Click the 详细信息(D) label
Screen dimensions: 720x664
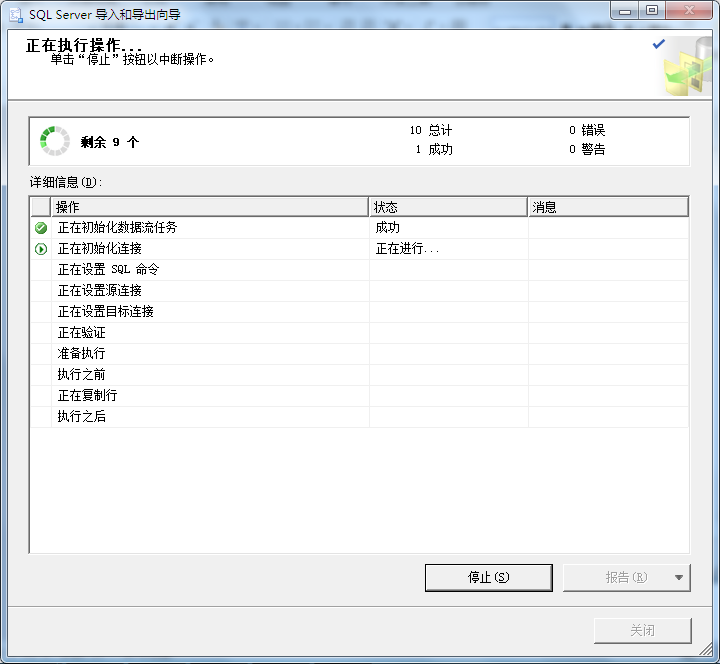pyautogui.click(x=66, y=182)
